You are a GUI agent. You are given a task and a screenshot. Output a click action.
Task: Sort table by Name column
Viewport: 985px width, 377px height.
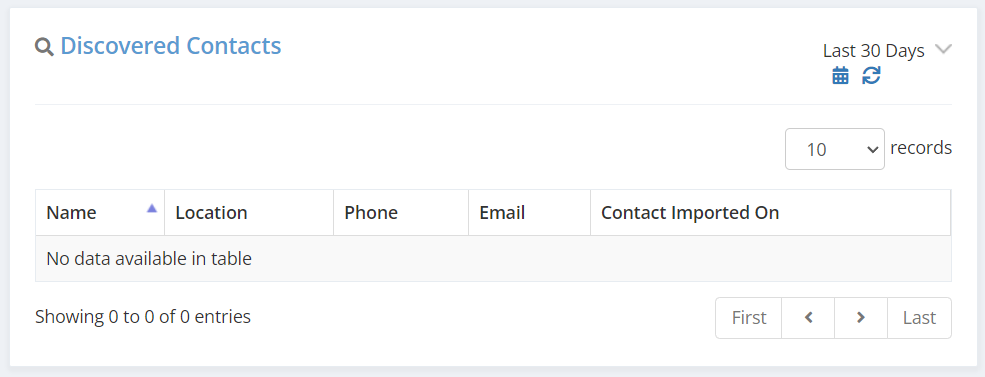[x=100, y=213]
